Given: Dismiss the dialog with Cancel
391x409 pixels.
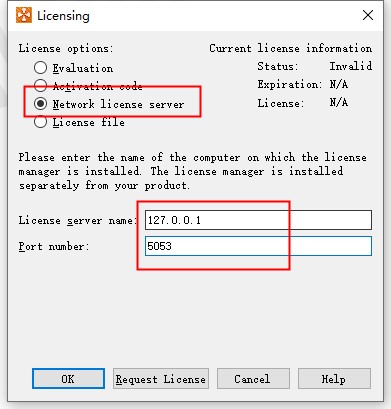Looking at the screenshot, I should (253, 379).
